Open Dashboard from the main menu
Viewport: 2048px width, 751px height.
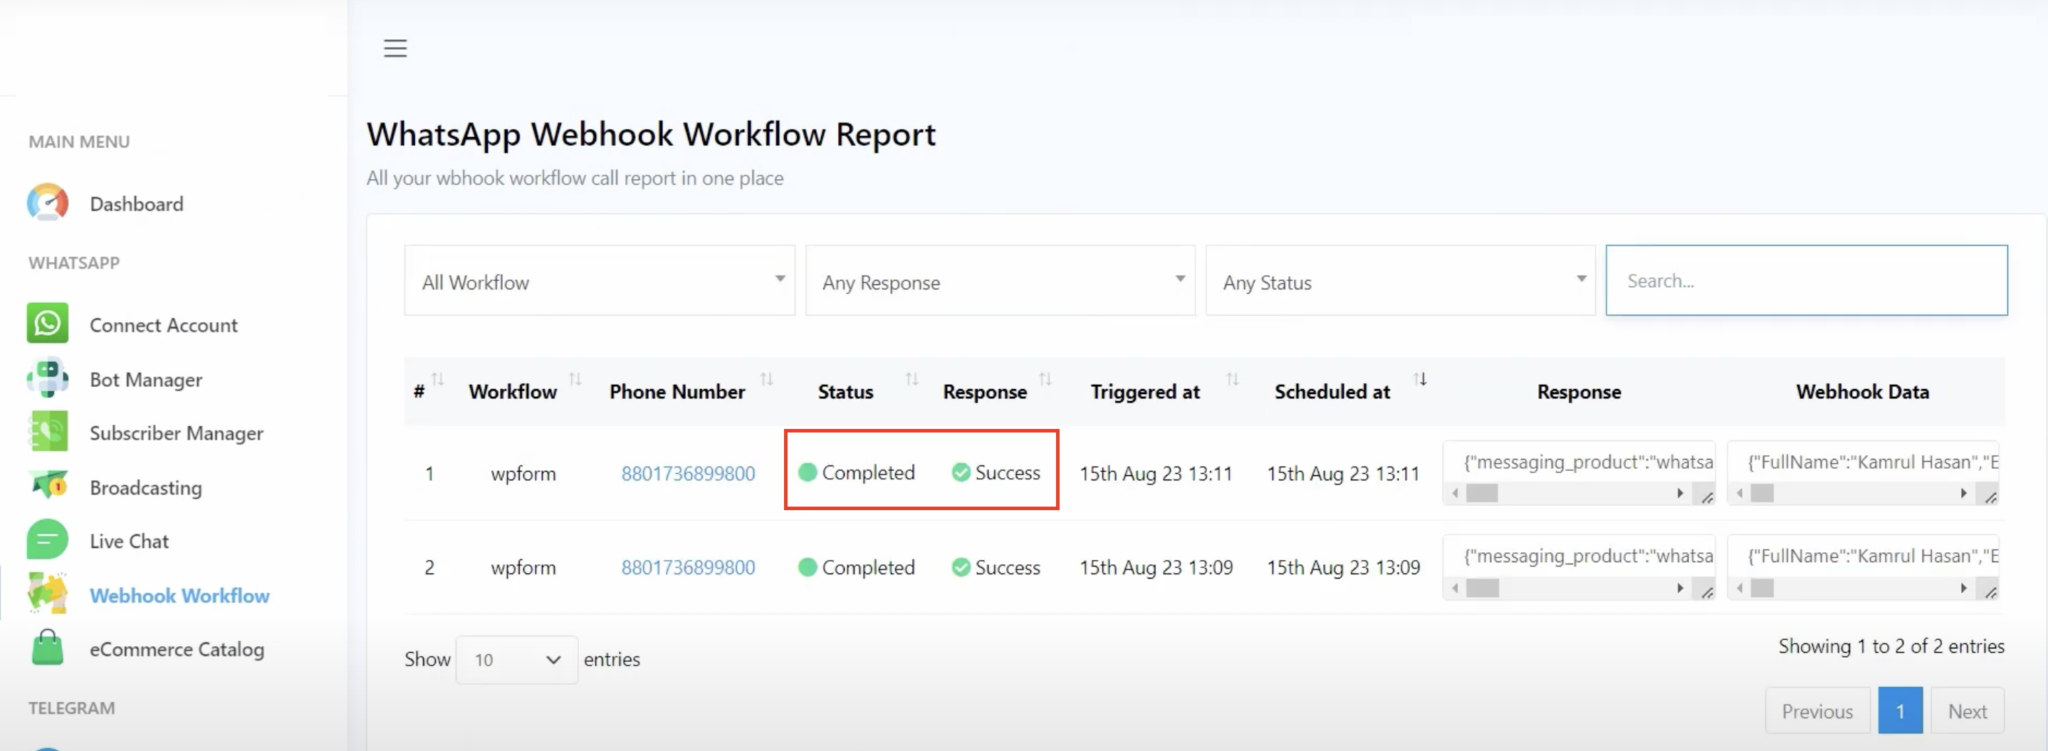(136, 204)
